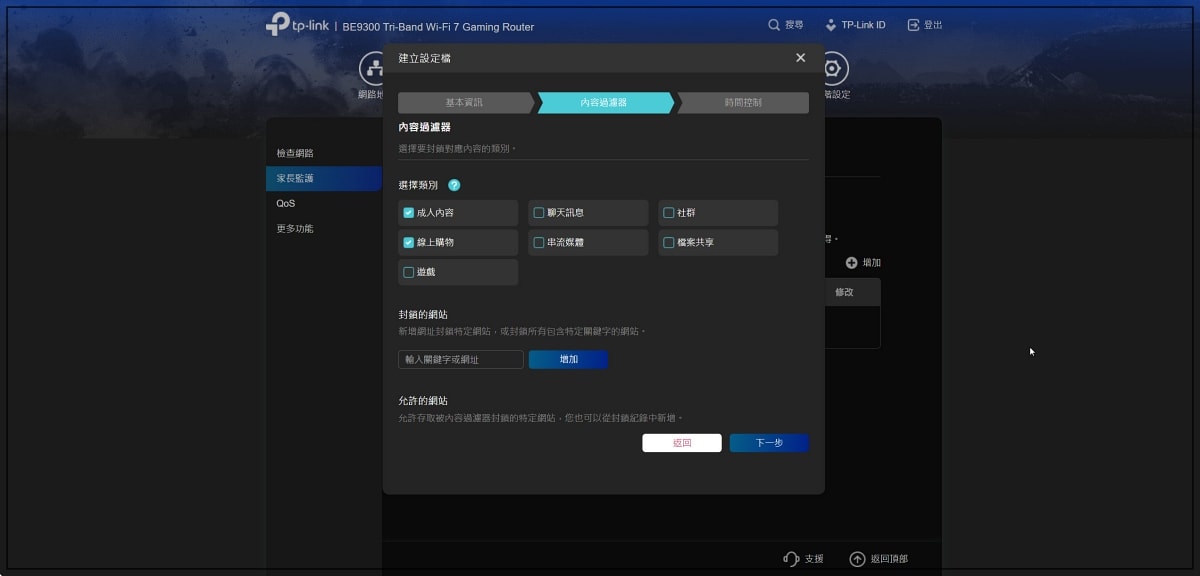Viewport: 1200px width, 576px height.
Task: Click the 封鎖的網站 heading
Action: coord(423,315)
